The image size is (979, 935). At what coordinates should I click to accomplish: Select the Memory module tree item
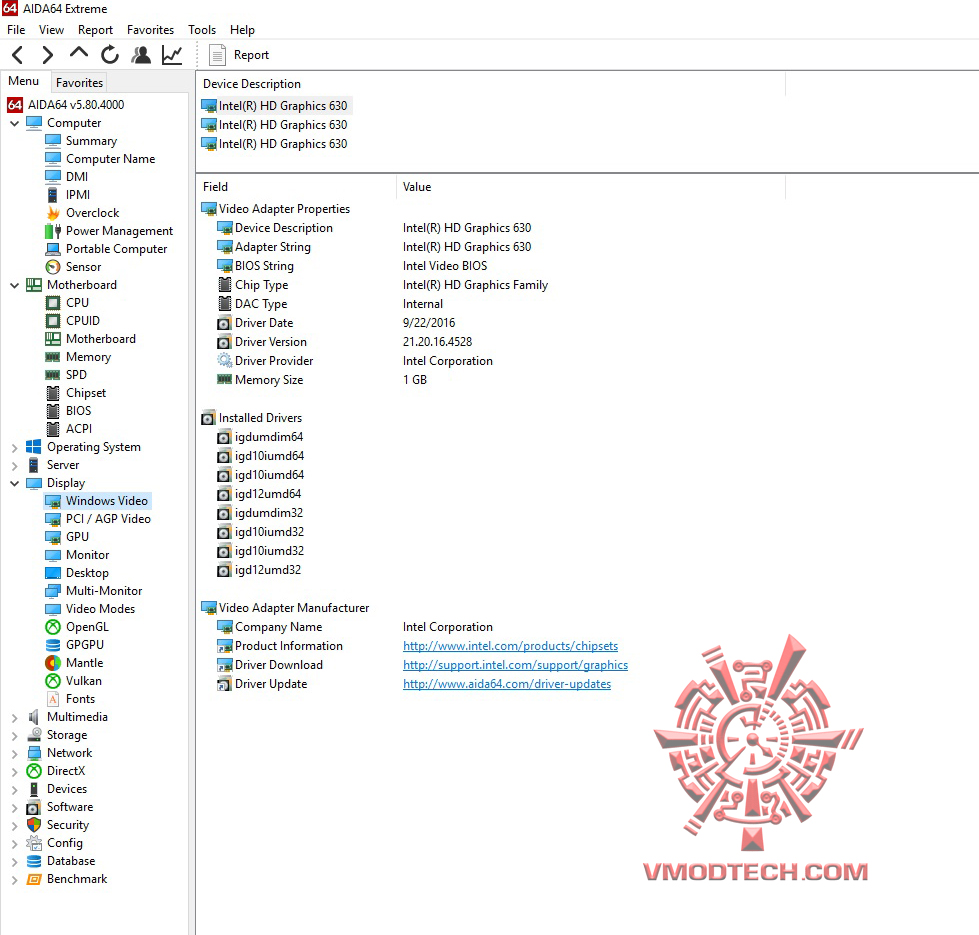tap(78, 357)
